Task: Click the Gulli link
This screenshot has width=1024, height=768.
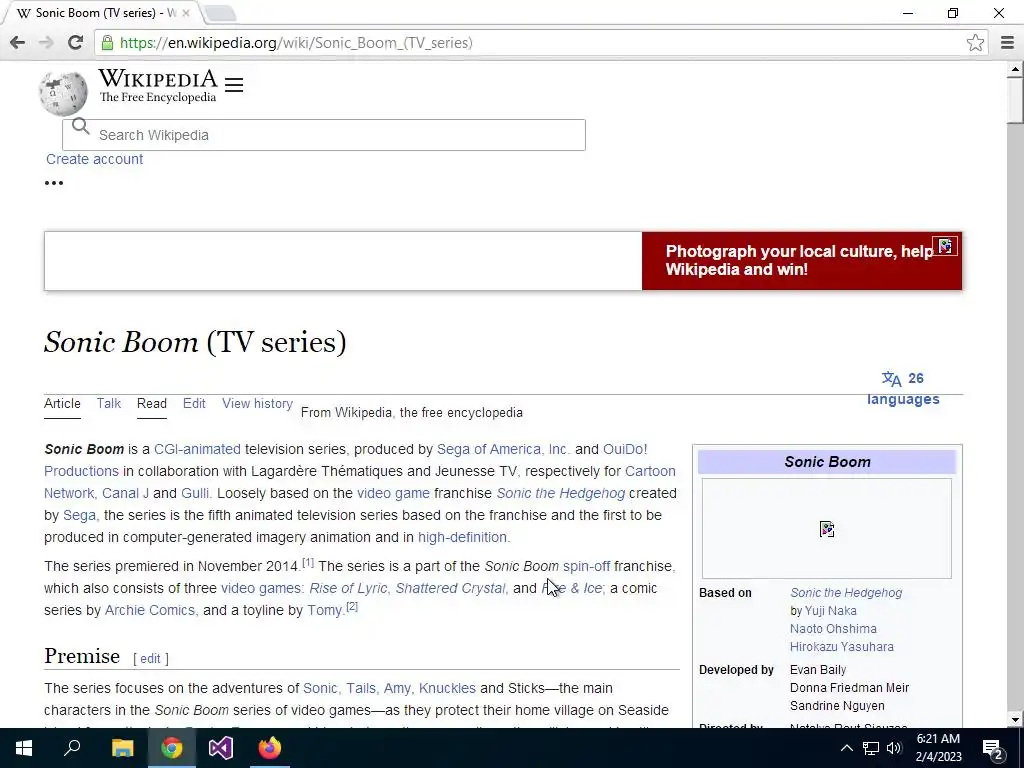Action: (x=196, y=493)
